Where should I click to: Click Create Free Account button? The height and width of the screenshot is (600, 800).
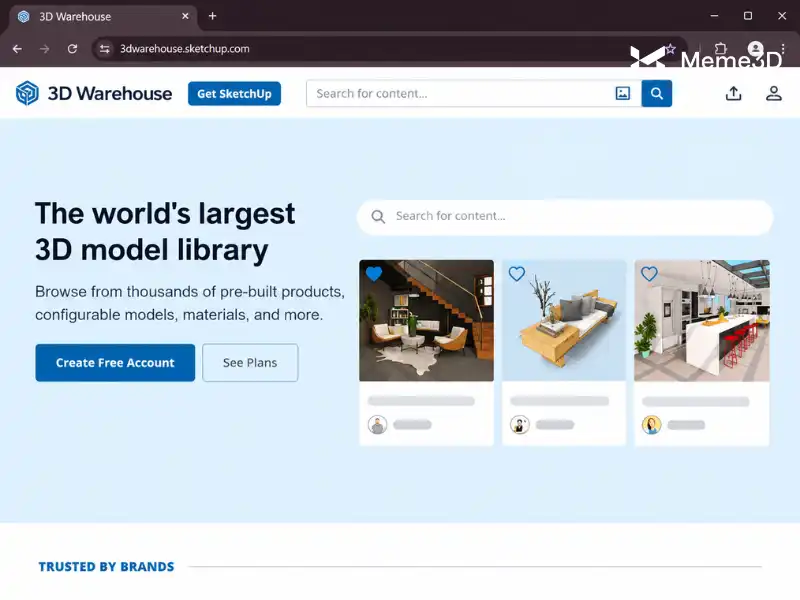tap(115, 363)
